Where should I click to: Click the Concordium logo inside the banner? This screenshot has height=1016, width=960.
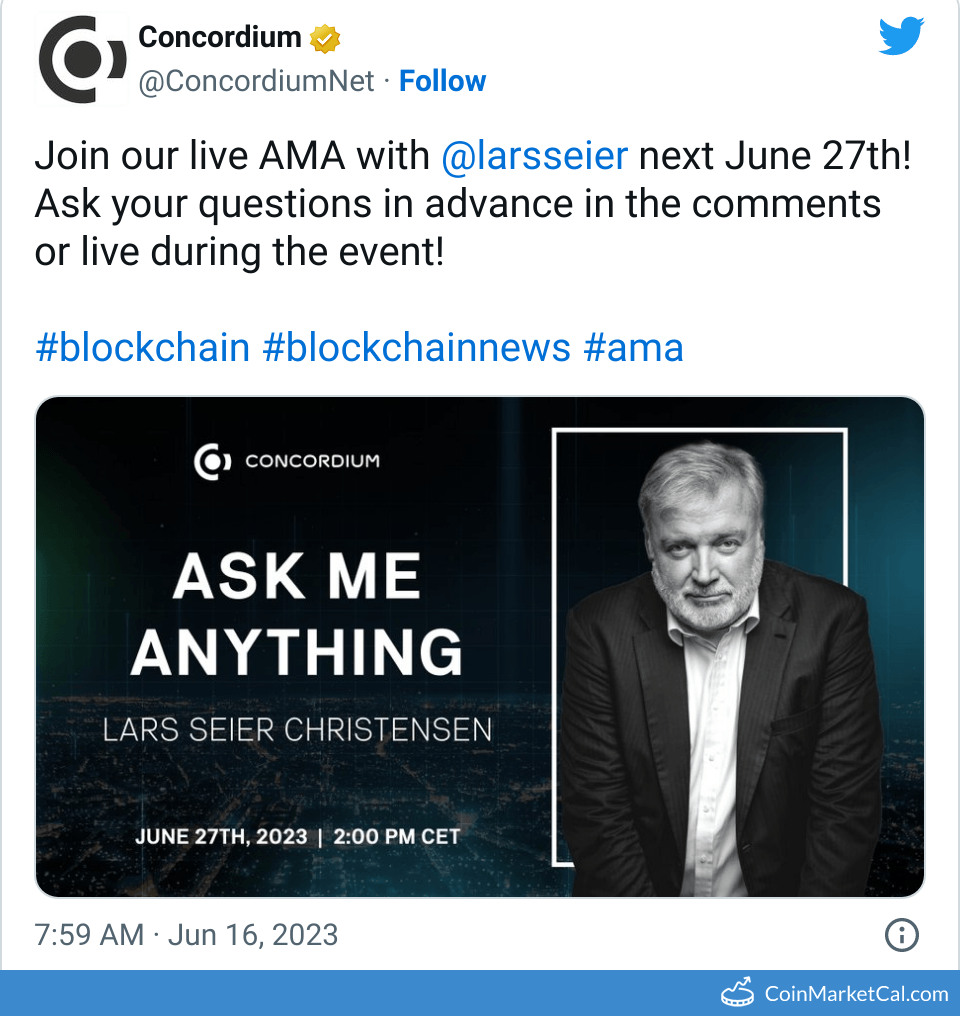point(212,461)
